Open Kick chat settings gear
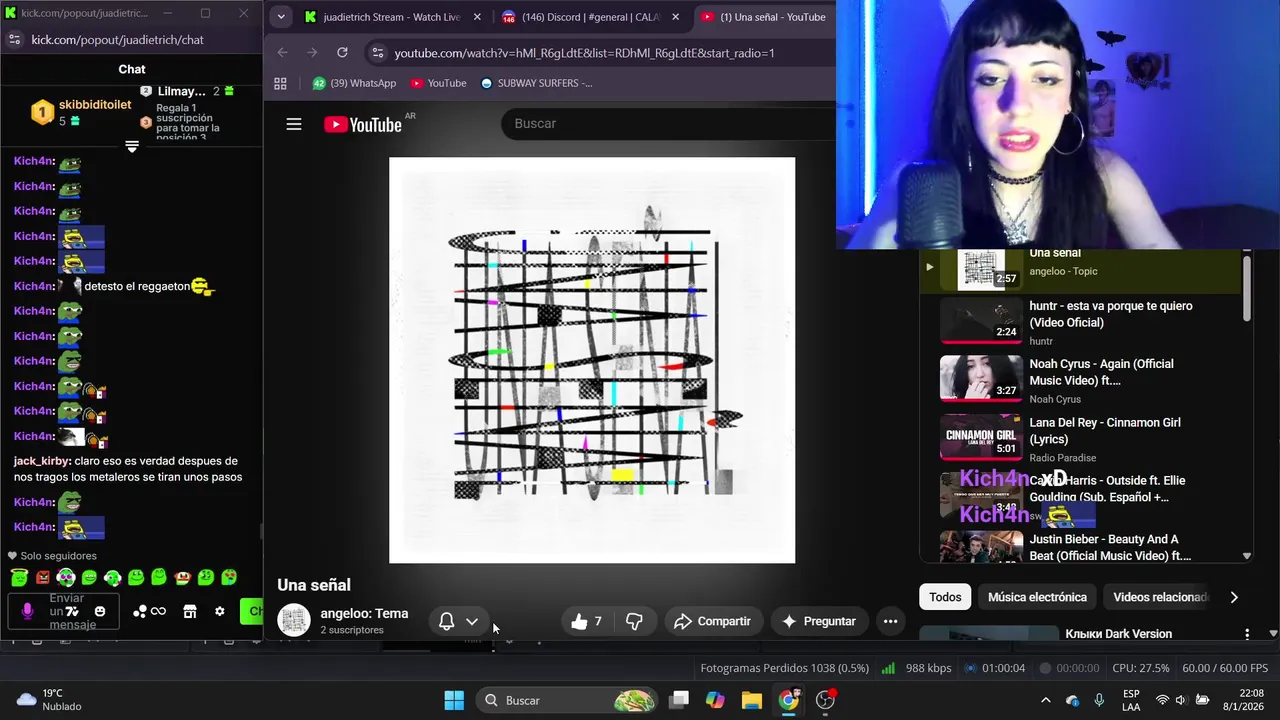This screenshot has height=720, width=1280. coord(220,611)
